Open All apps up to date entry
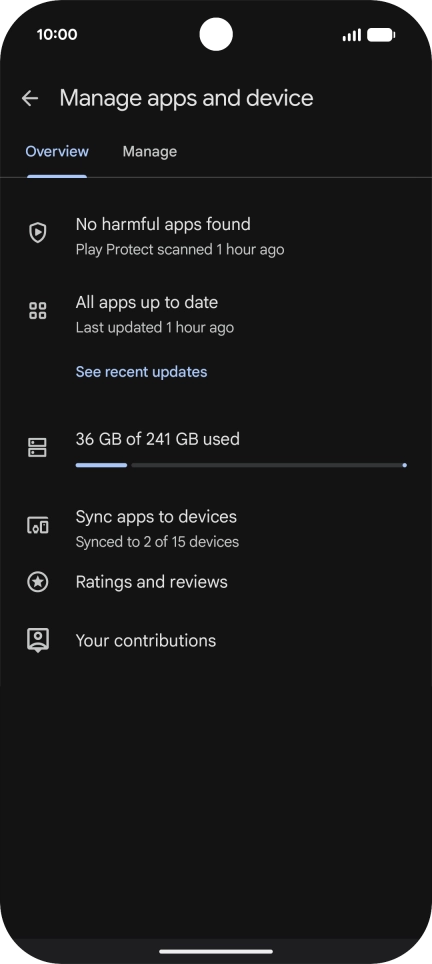Screen dimensions: 432x964 tap(216, 314)
